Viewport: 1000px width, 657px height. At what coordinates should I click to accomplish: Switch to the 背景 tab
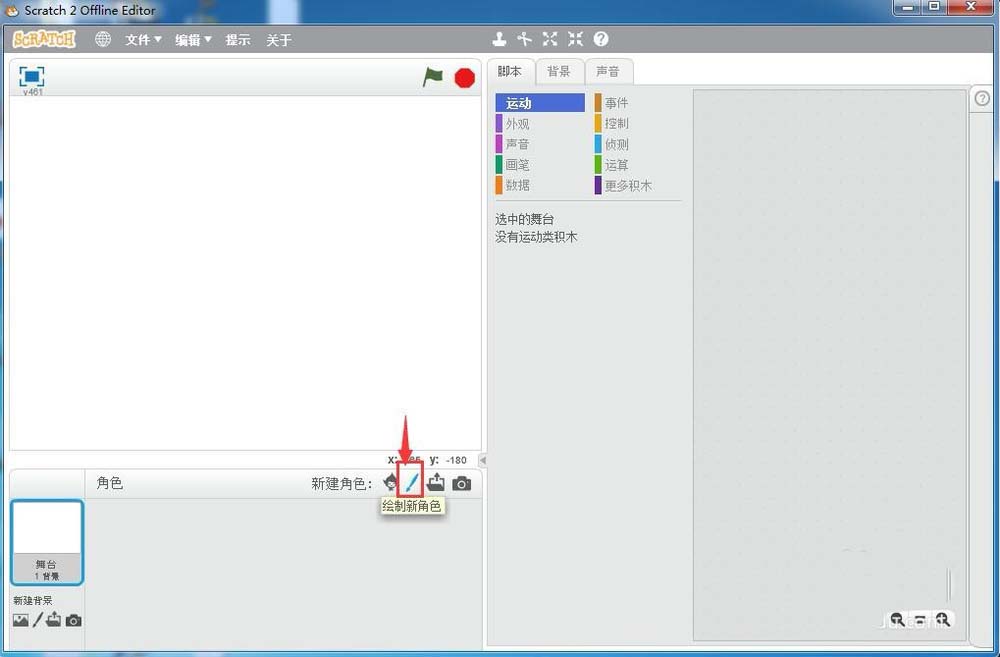click(559, 71)
